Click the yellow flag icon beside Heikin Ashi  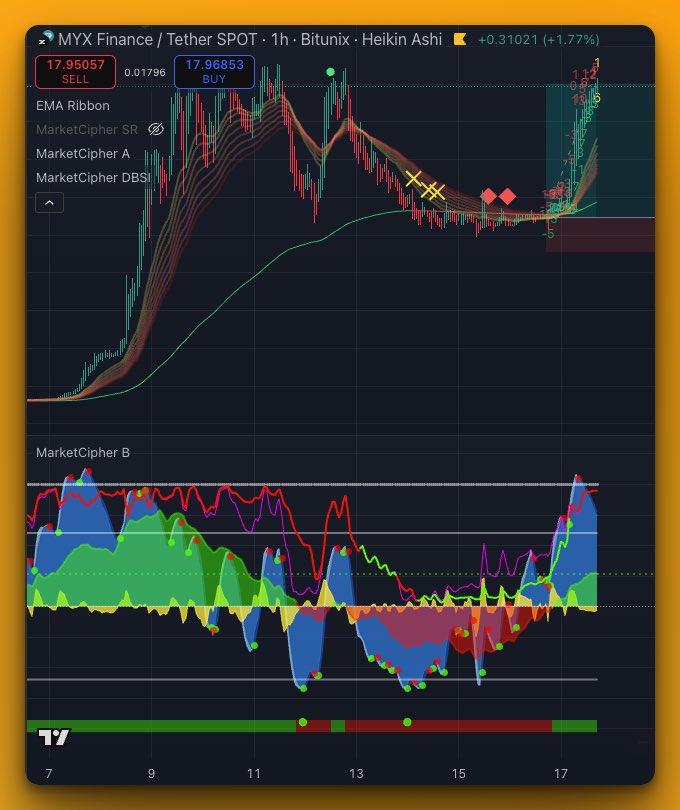coord(460,39)
